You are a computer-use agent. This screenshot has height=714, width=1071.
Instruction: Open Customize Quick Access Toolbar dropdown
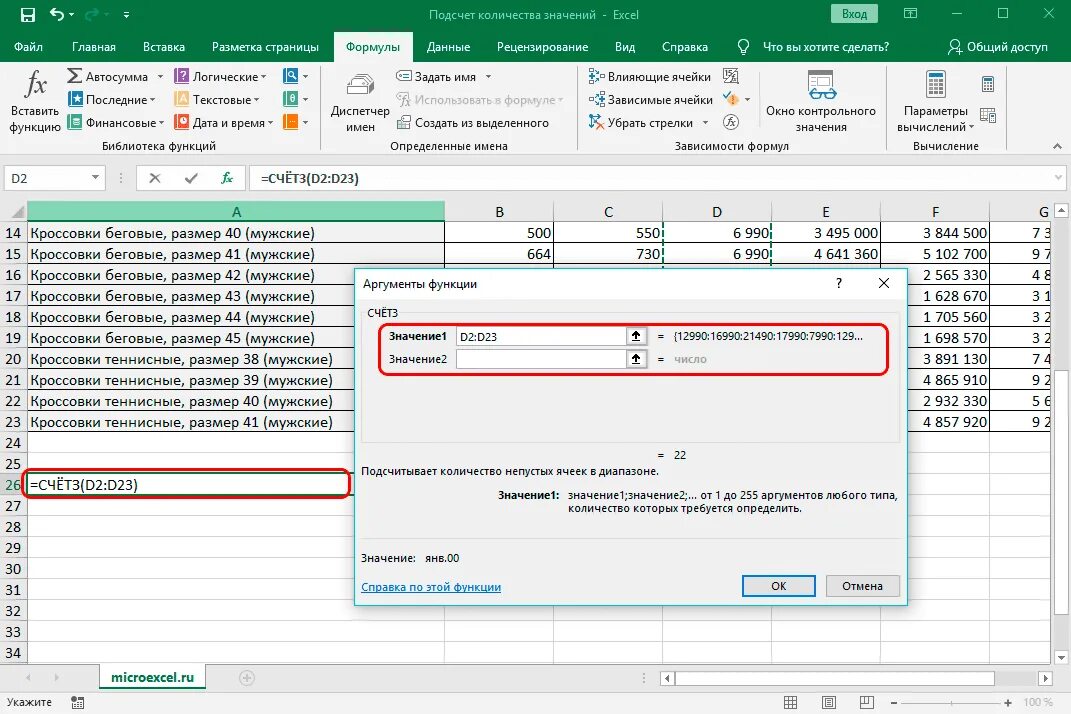click(x=126, y=14)
